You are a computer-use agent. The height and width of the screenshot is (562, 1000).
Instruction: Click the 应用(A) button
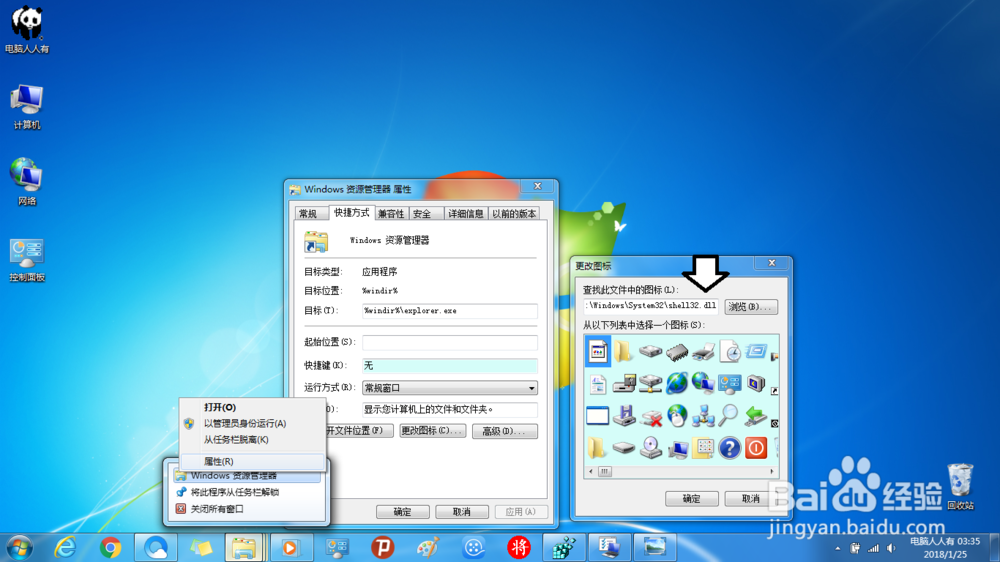[x=521, y=512]
